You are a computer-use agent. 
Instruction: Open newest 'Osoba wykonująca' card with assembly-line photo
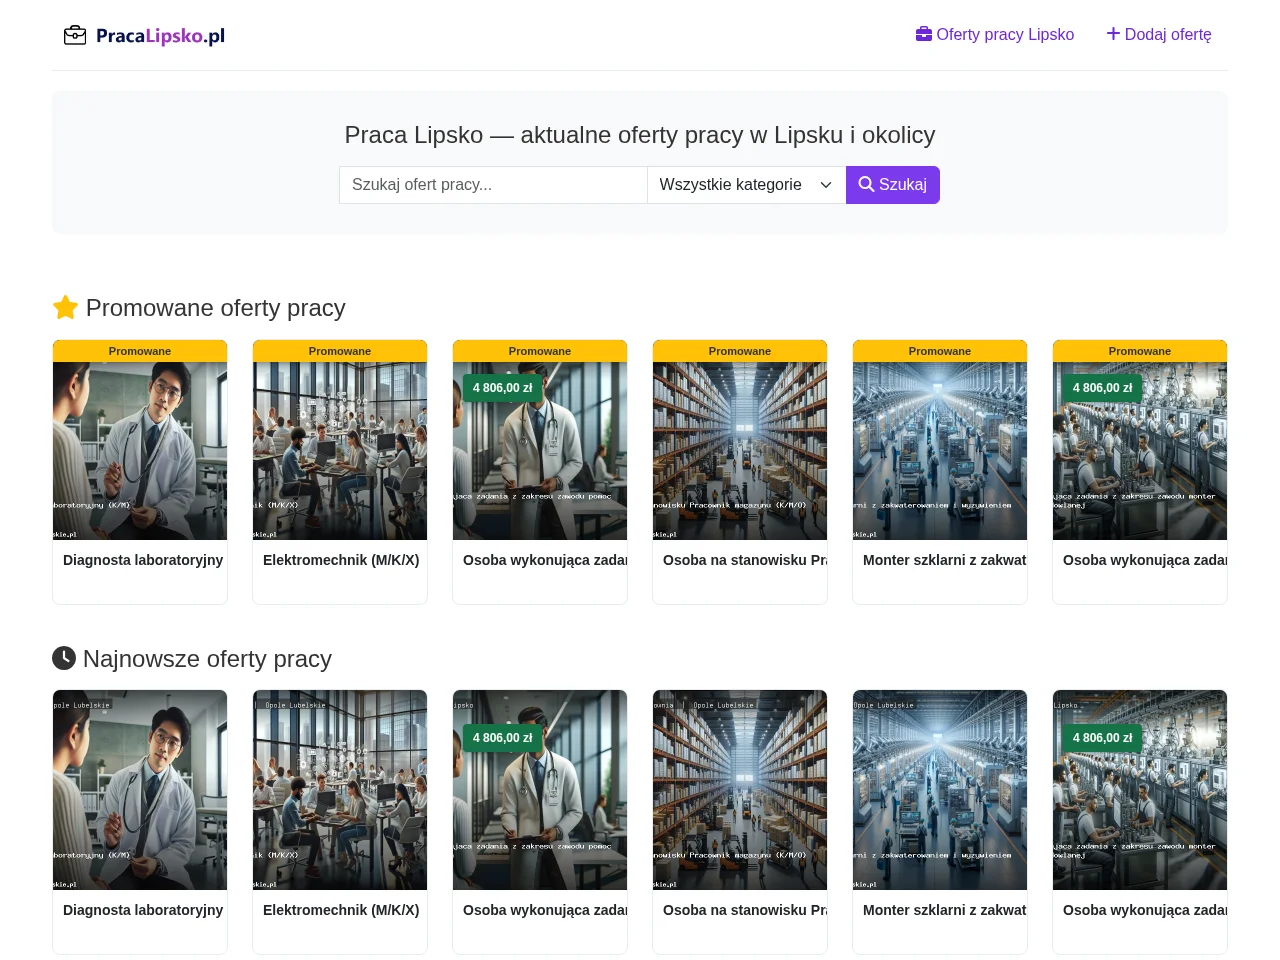coord(1140,822)
